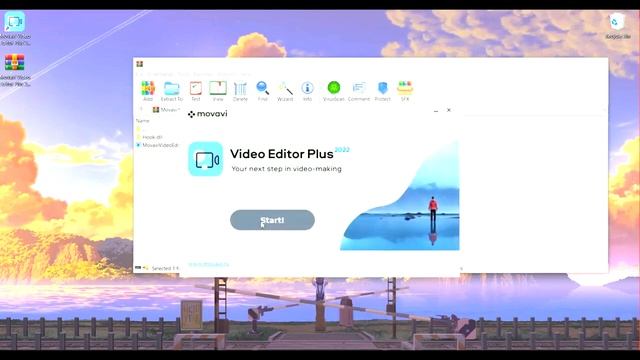The image size is (640, 360).
Task: Click the View icon in WinRAR toolbar
Action: (218, 91)
